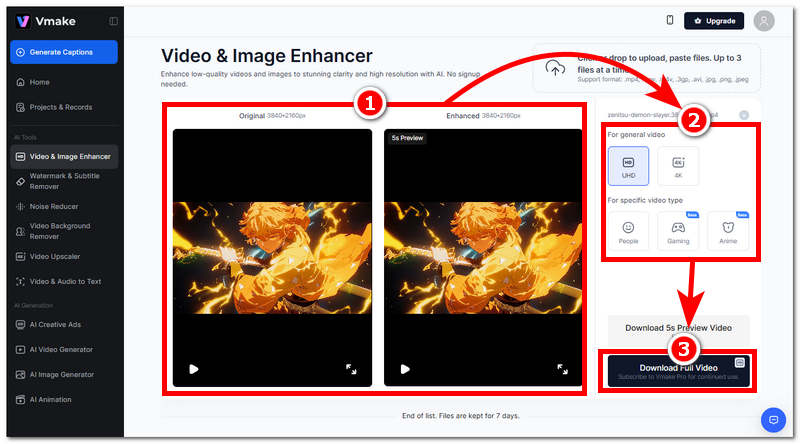The height and width of the screenshot is (444, 800).
Task: Click the Projects & Records icon
Action: click(20, 107)
